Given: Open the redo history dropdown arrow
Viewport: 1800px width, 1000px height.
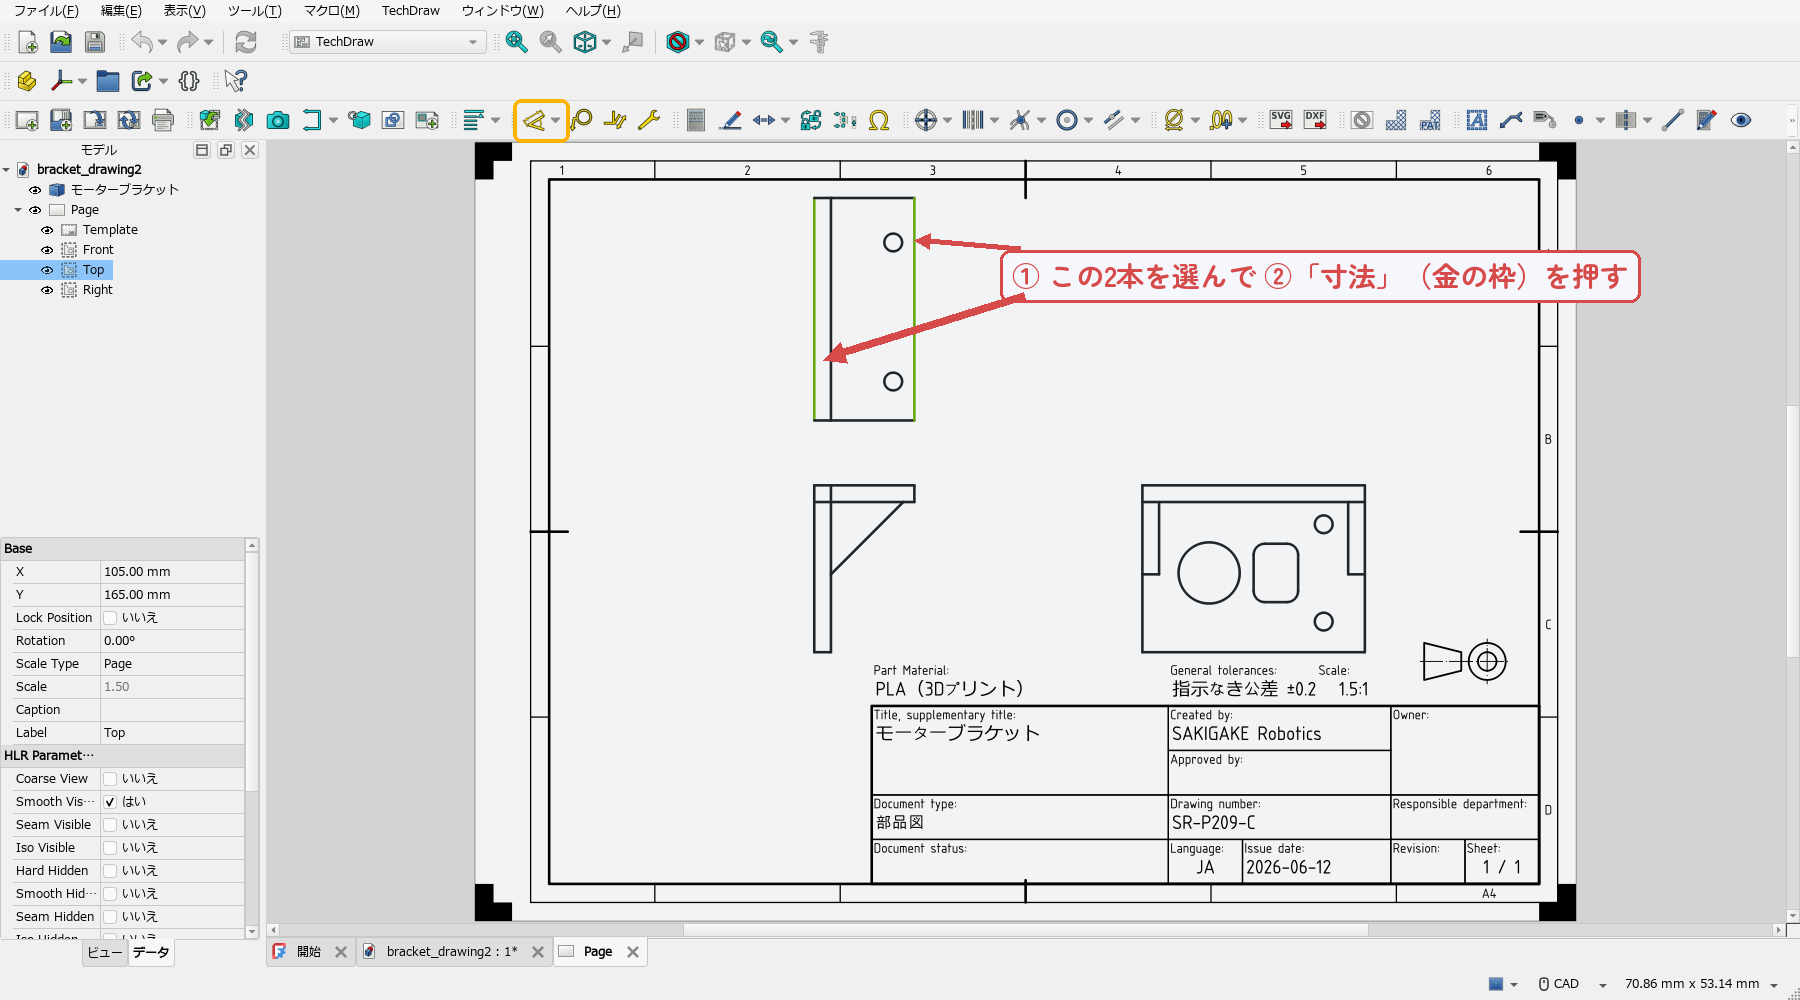Looking at the screenshot, I should coord(208,42).
